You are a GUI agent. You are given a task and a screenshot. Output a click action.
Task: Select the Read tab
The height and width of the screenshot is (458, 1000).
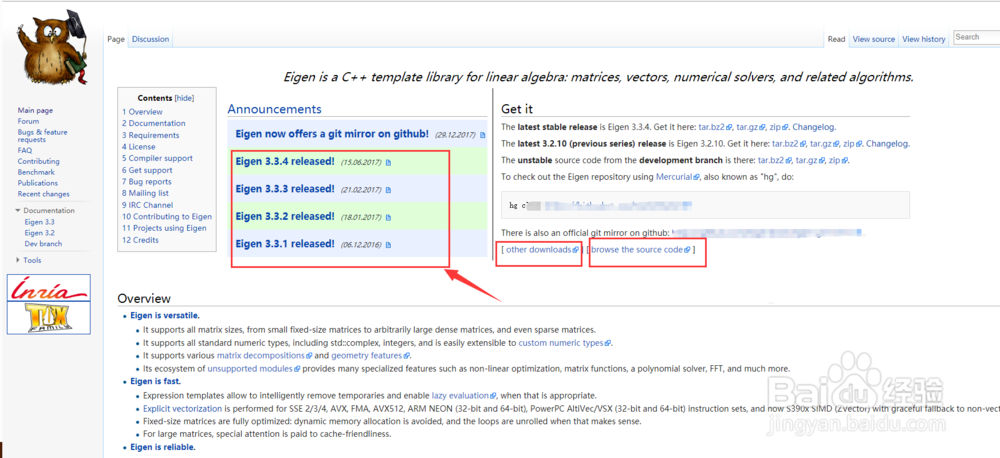(837, 39)
